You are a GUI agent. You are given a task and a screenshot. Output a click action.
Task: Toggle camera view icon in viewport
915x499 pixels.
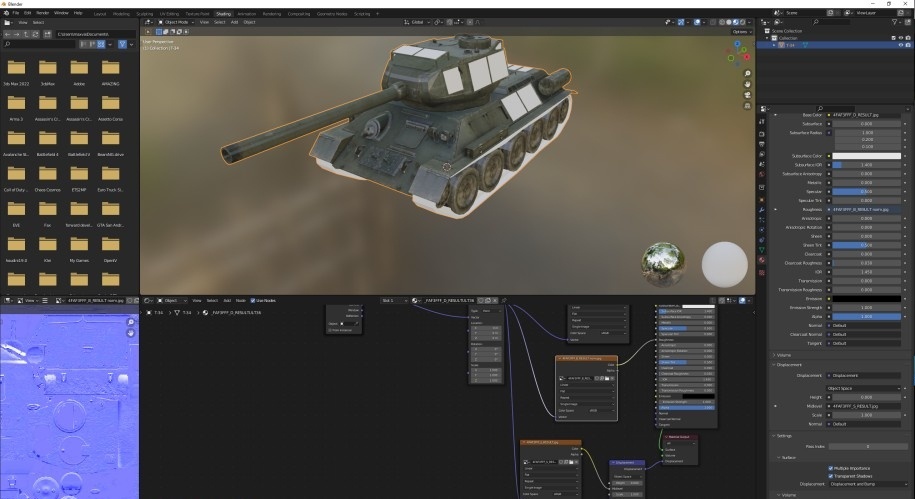tap(748, 95)
